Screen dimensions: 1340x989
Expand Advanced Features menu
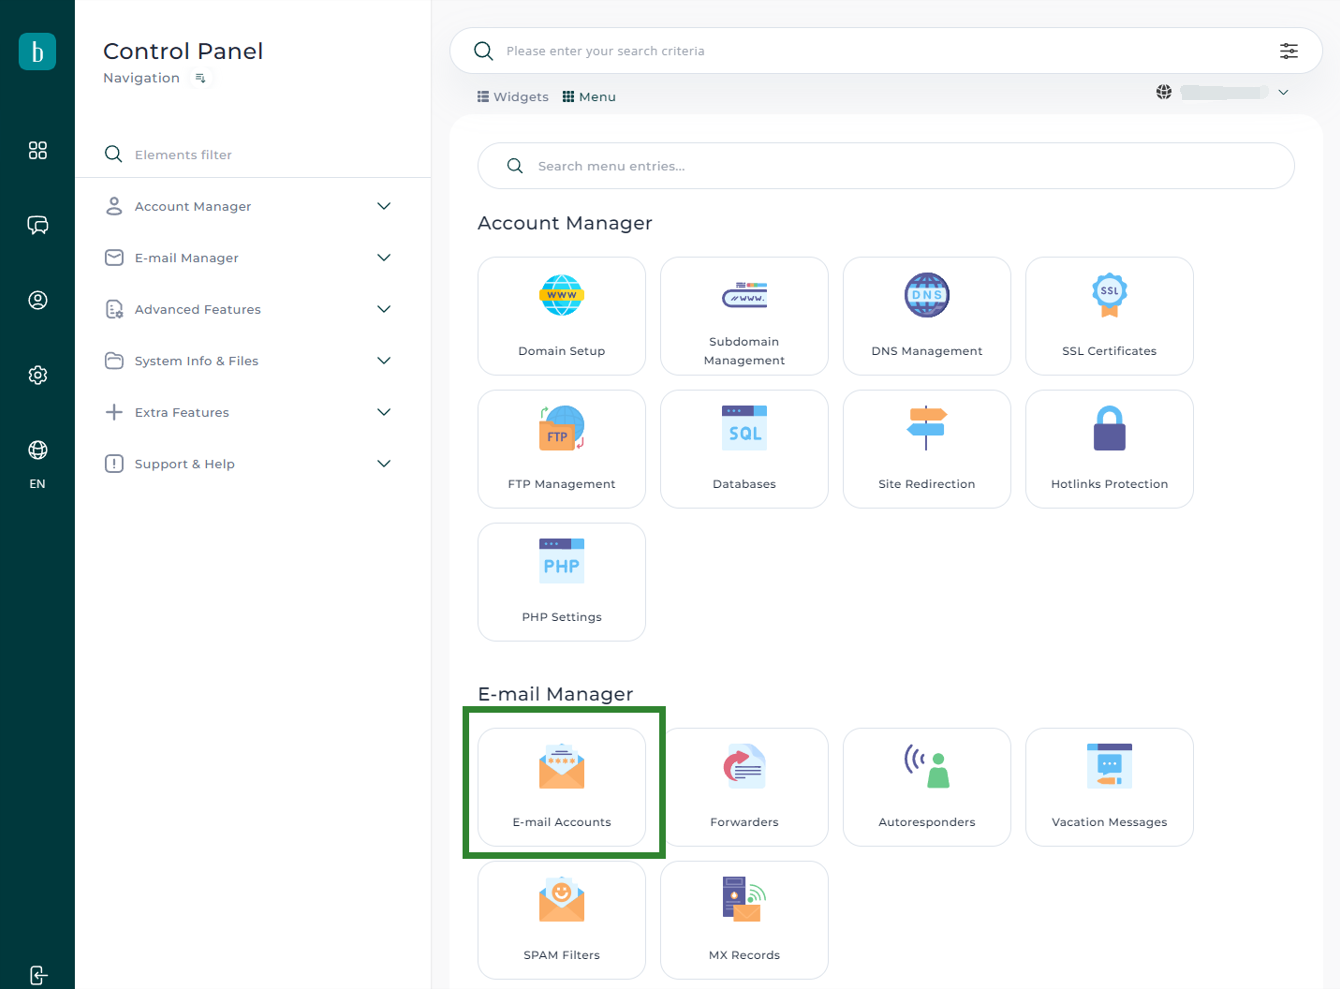pyautogui.click(x=383, y=309)
